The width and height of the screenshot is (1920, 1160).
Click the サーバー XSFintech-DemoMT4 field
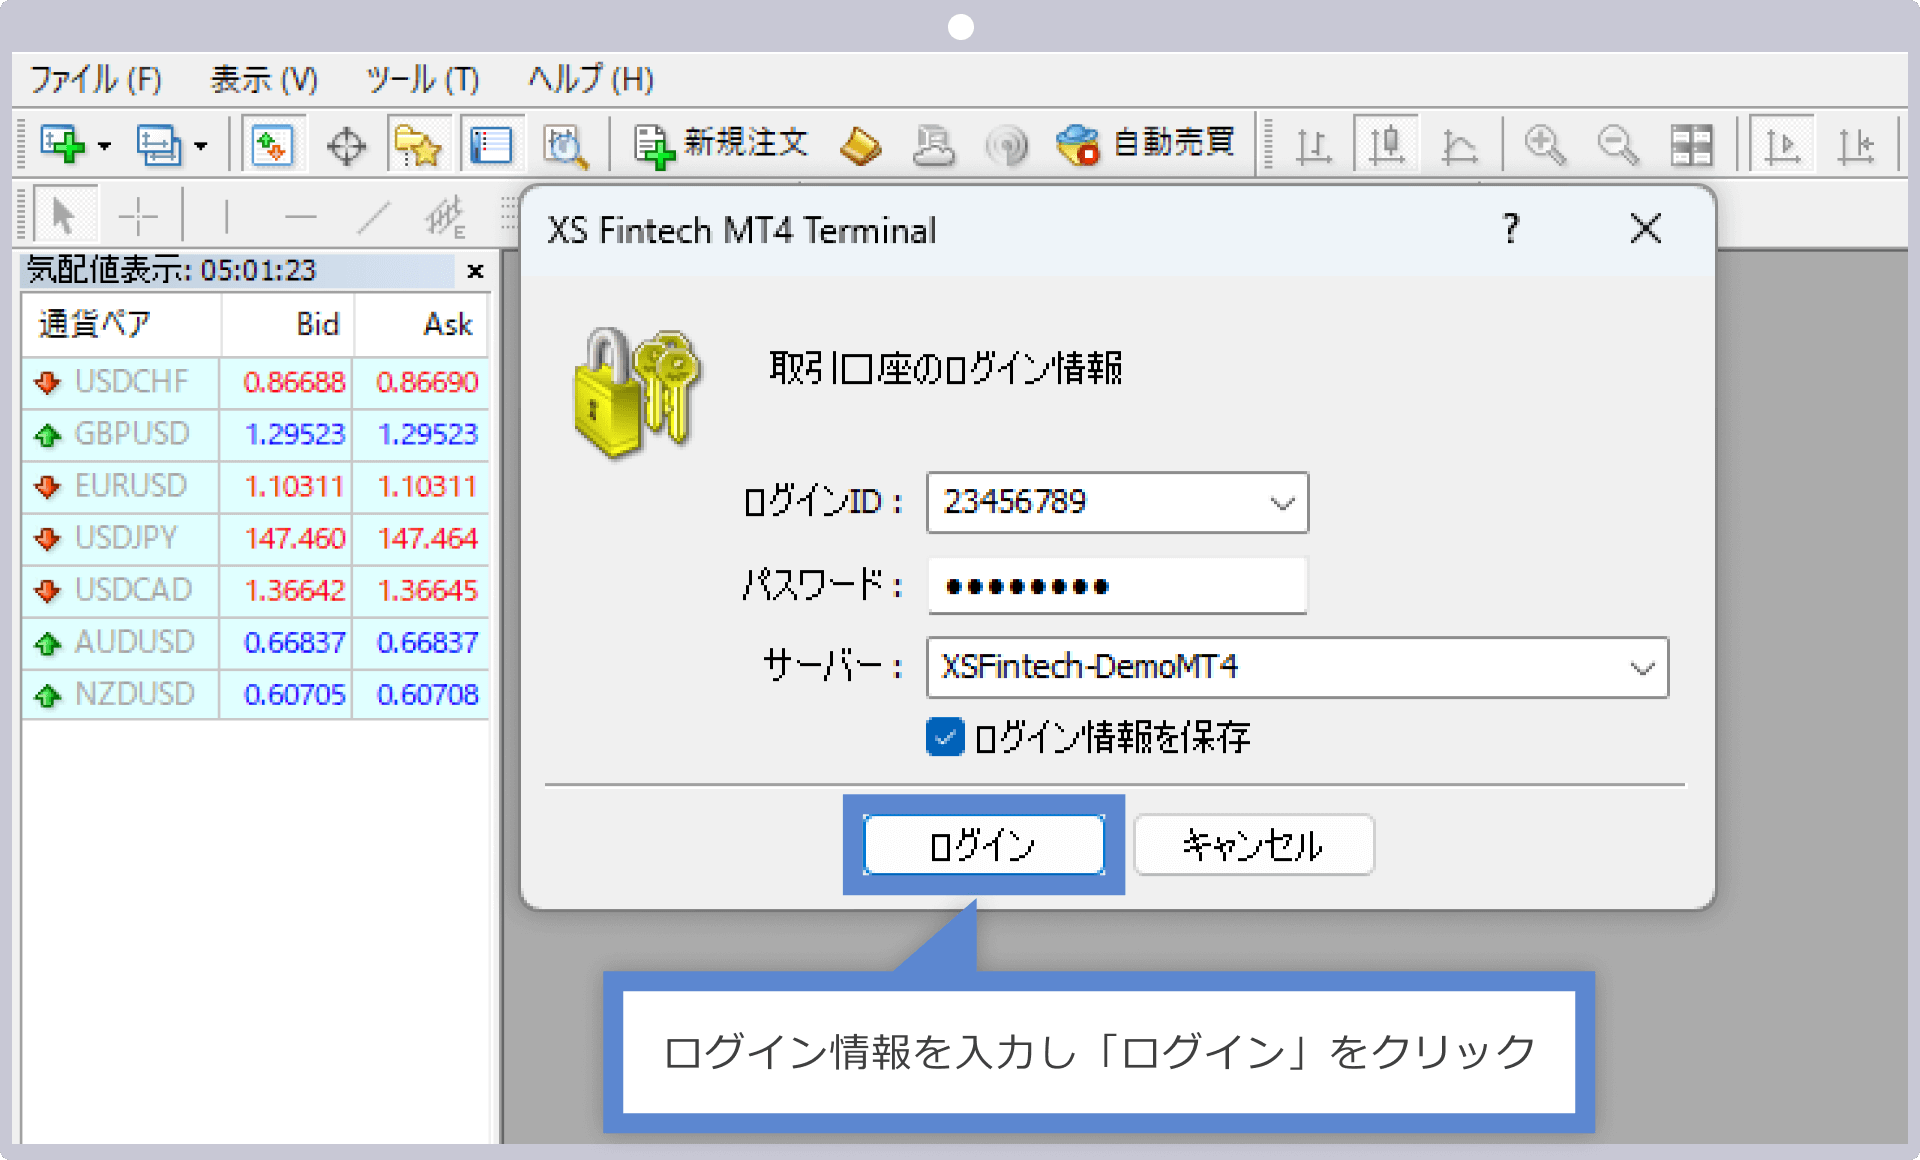coord(1297,667)
